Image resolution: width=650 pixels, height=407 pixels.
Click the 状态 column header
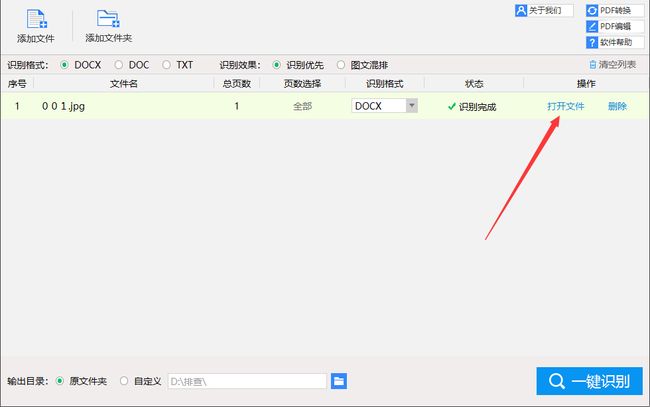tap(474, 84)
